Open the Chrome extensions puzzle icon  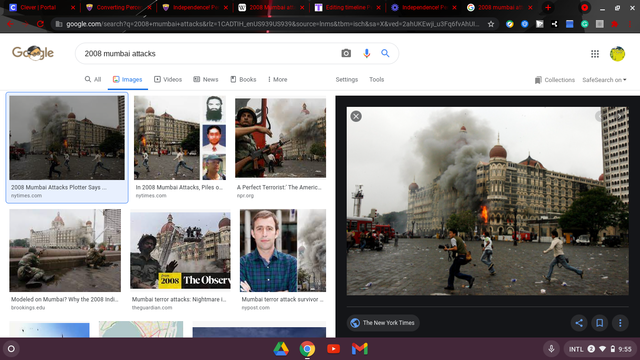point(615,24)
